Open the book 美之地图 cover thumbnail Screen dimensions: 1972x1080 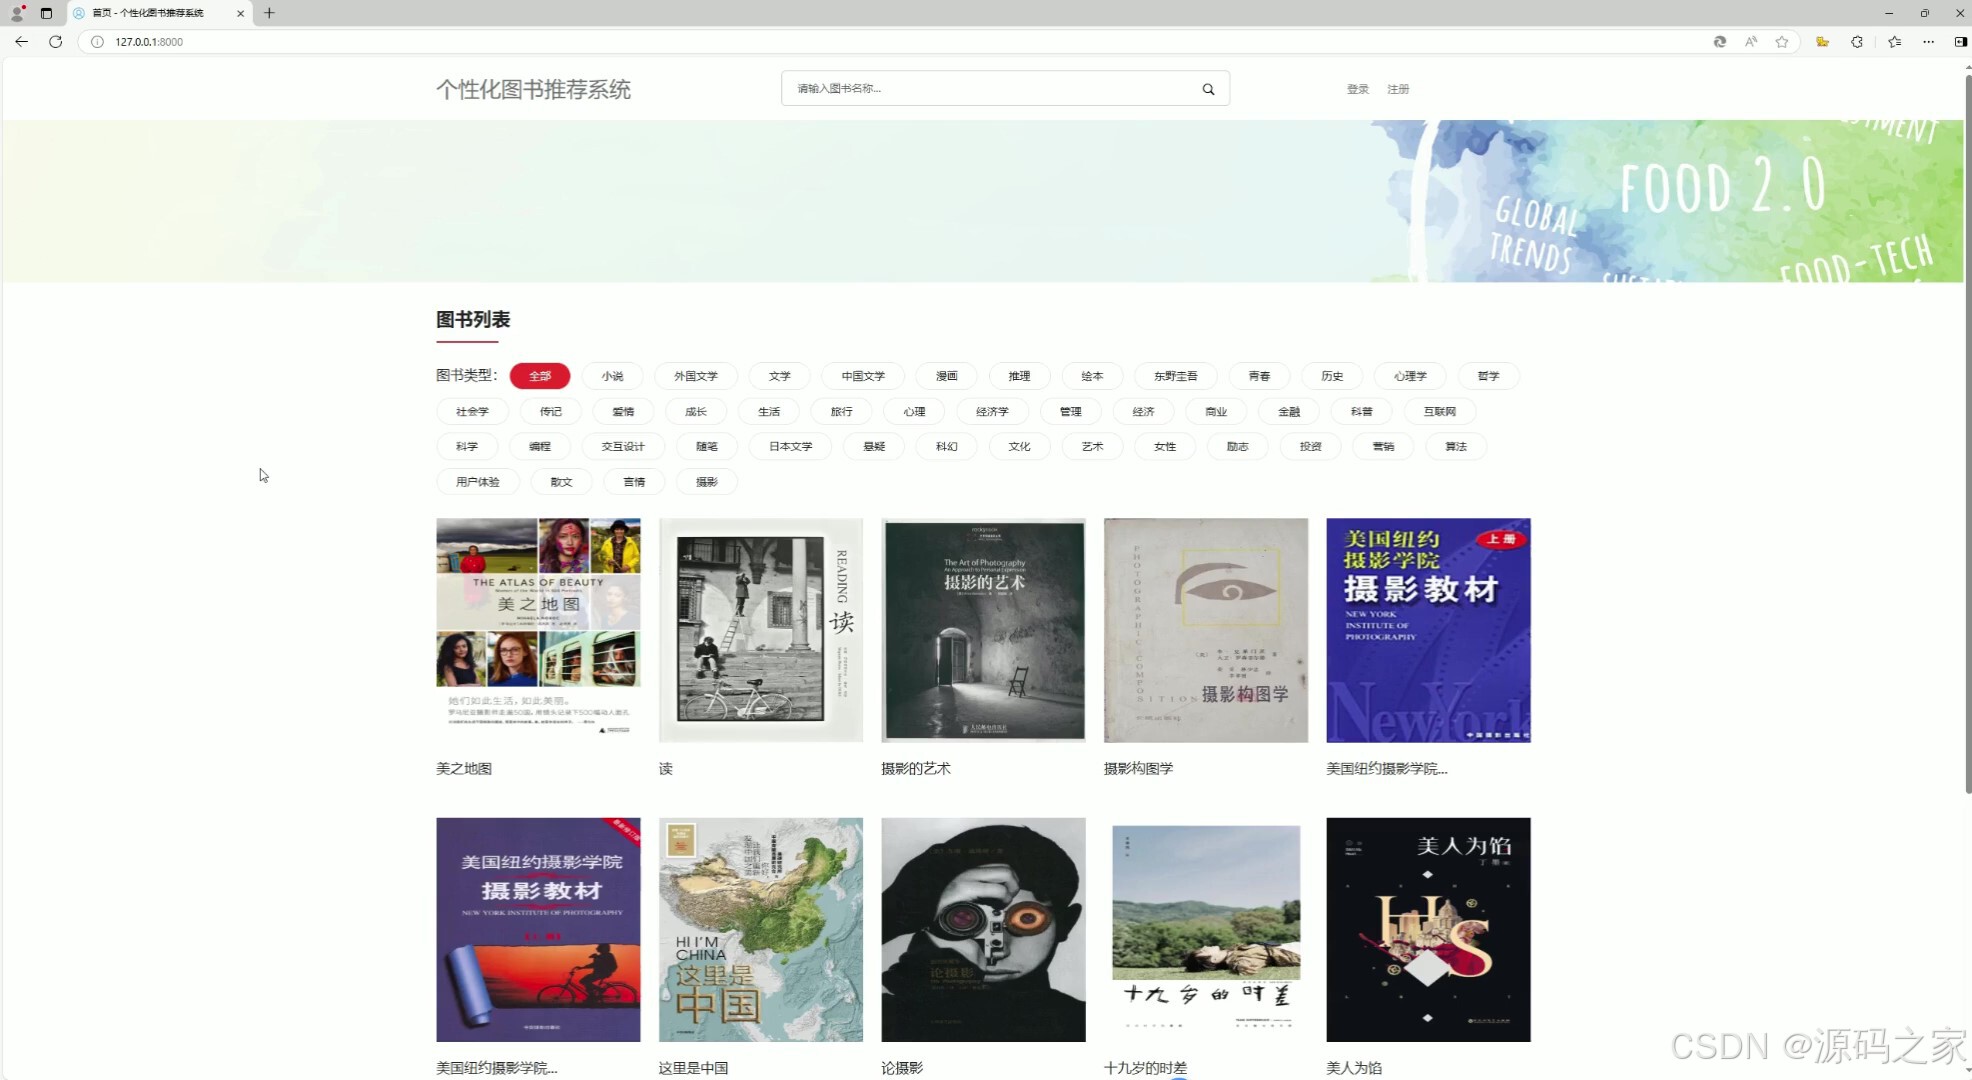point(538,630)
